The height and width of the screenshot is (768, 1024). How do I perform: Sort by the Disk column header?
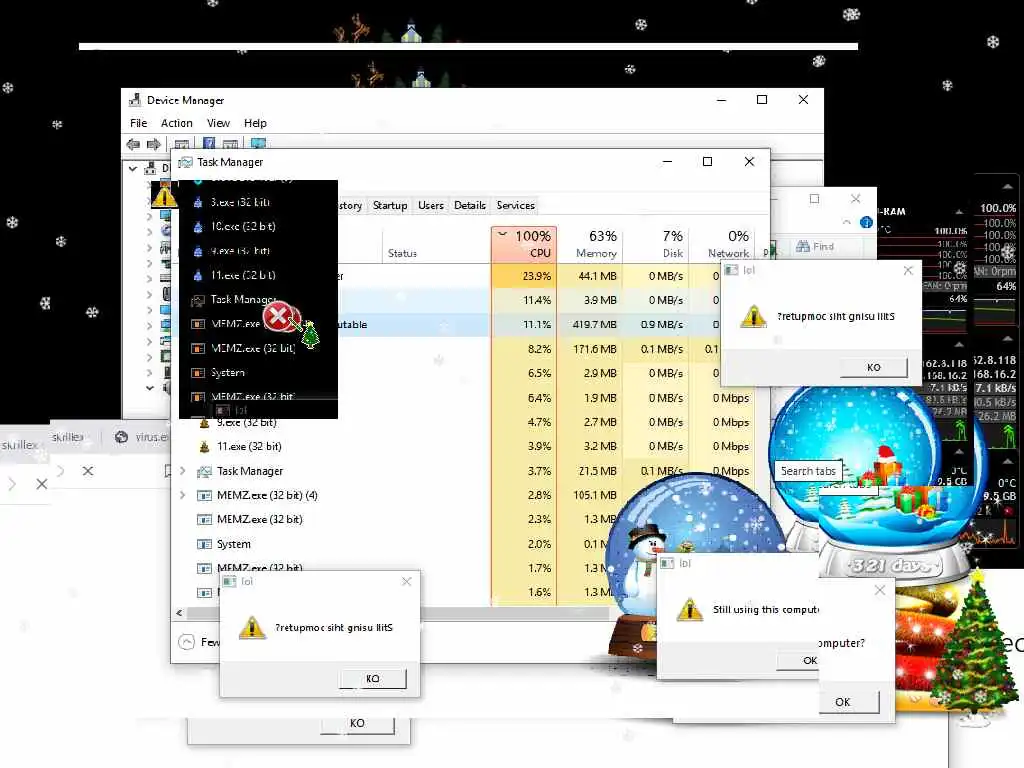pos(656,244)
